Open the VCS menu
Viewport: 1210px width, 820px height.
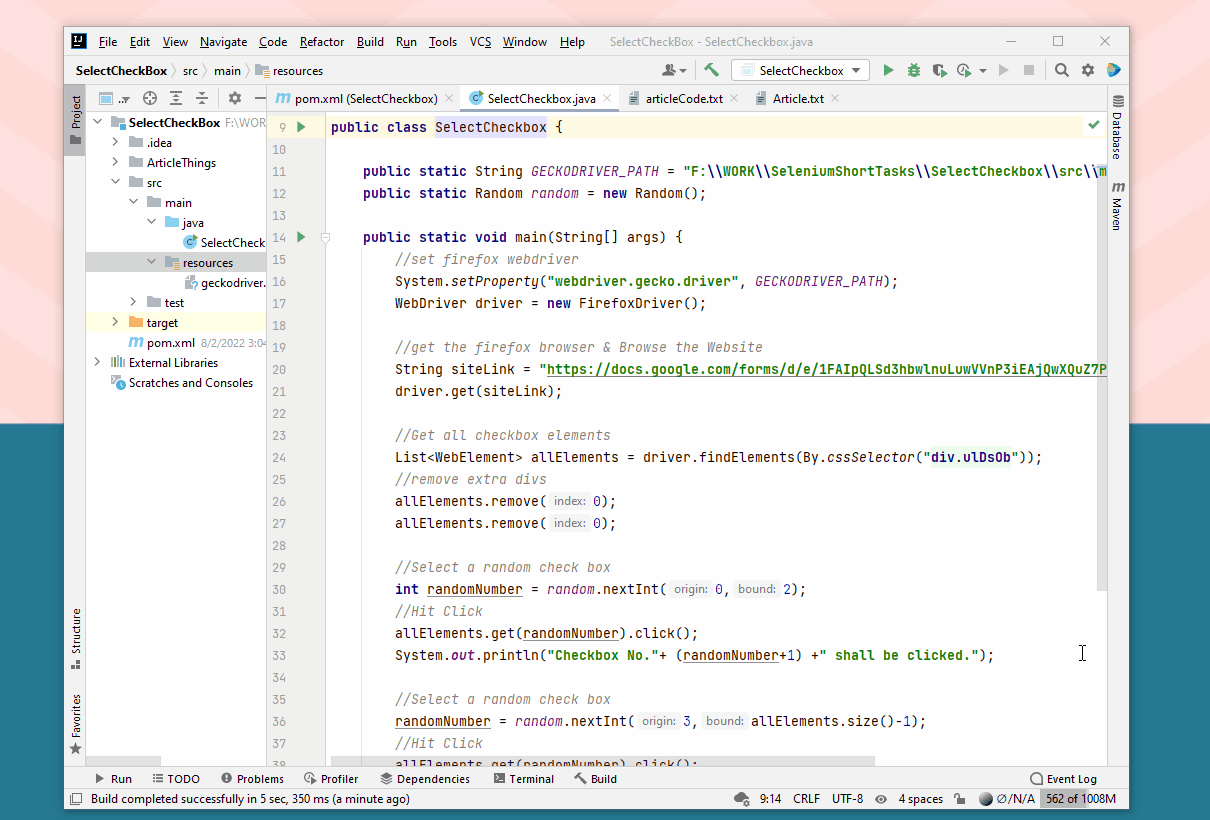[480, 42]
